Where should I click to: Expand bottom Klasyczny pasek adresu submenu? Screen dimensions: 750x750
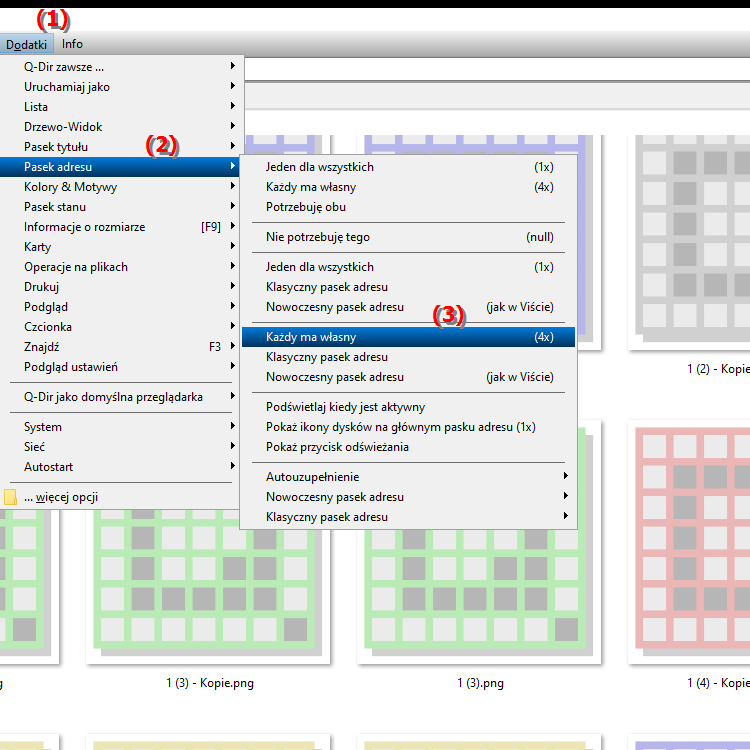[408, 517]
